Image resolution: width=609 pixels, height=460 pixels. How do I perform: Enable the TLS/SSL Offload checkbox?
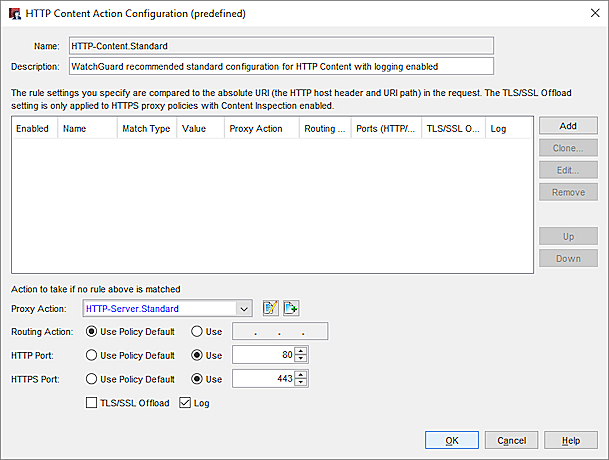click(93, 402)
